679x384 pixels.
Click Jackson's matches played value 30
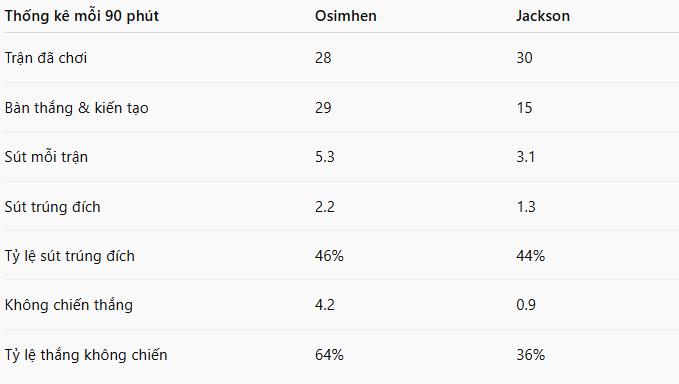click(x=524, y=58)
